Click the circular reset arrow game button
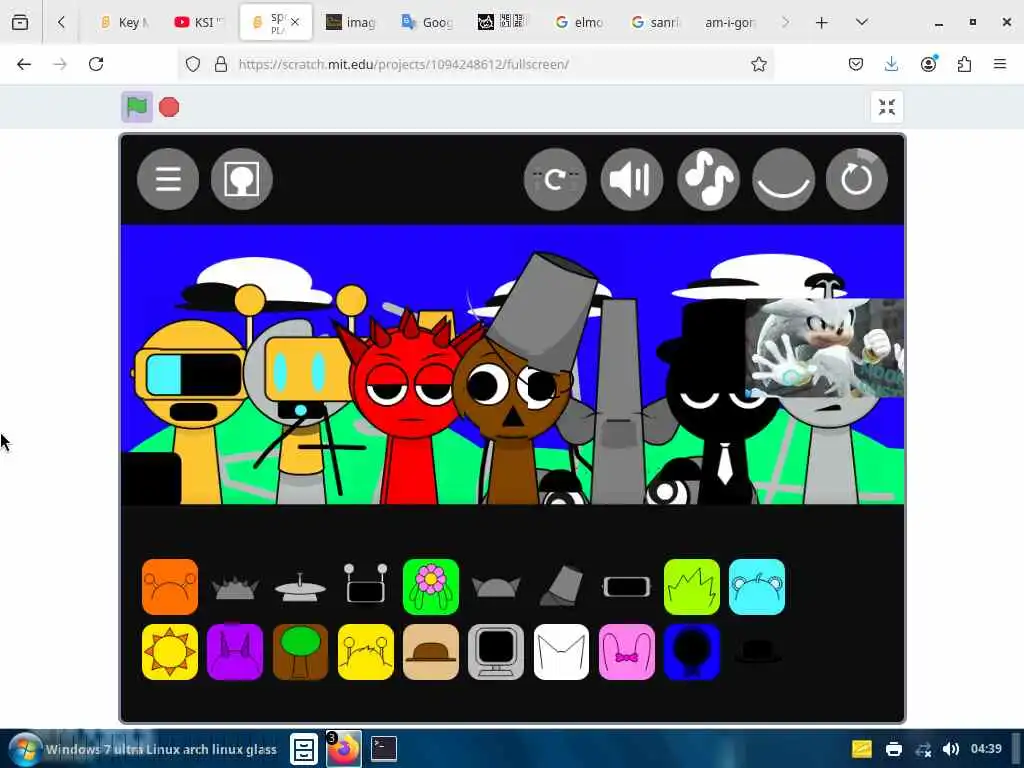 [856, 180]
